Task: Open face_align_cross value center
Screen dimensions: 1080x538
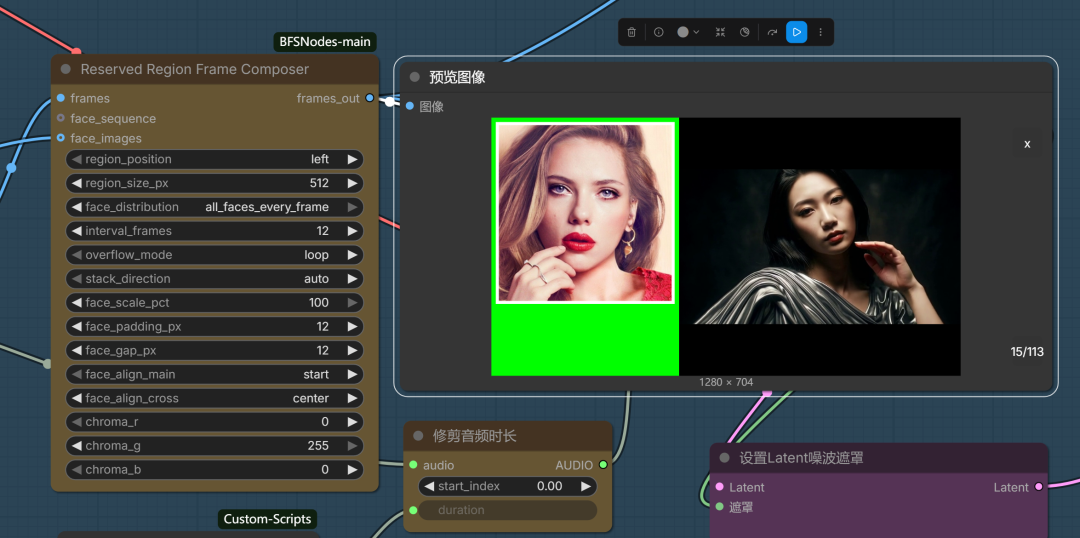Action: click(311, 398)
